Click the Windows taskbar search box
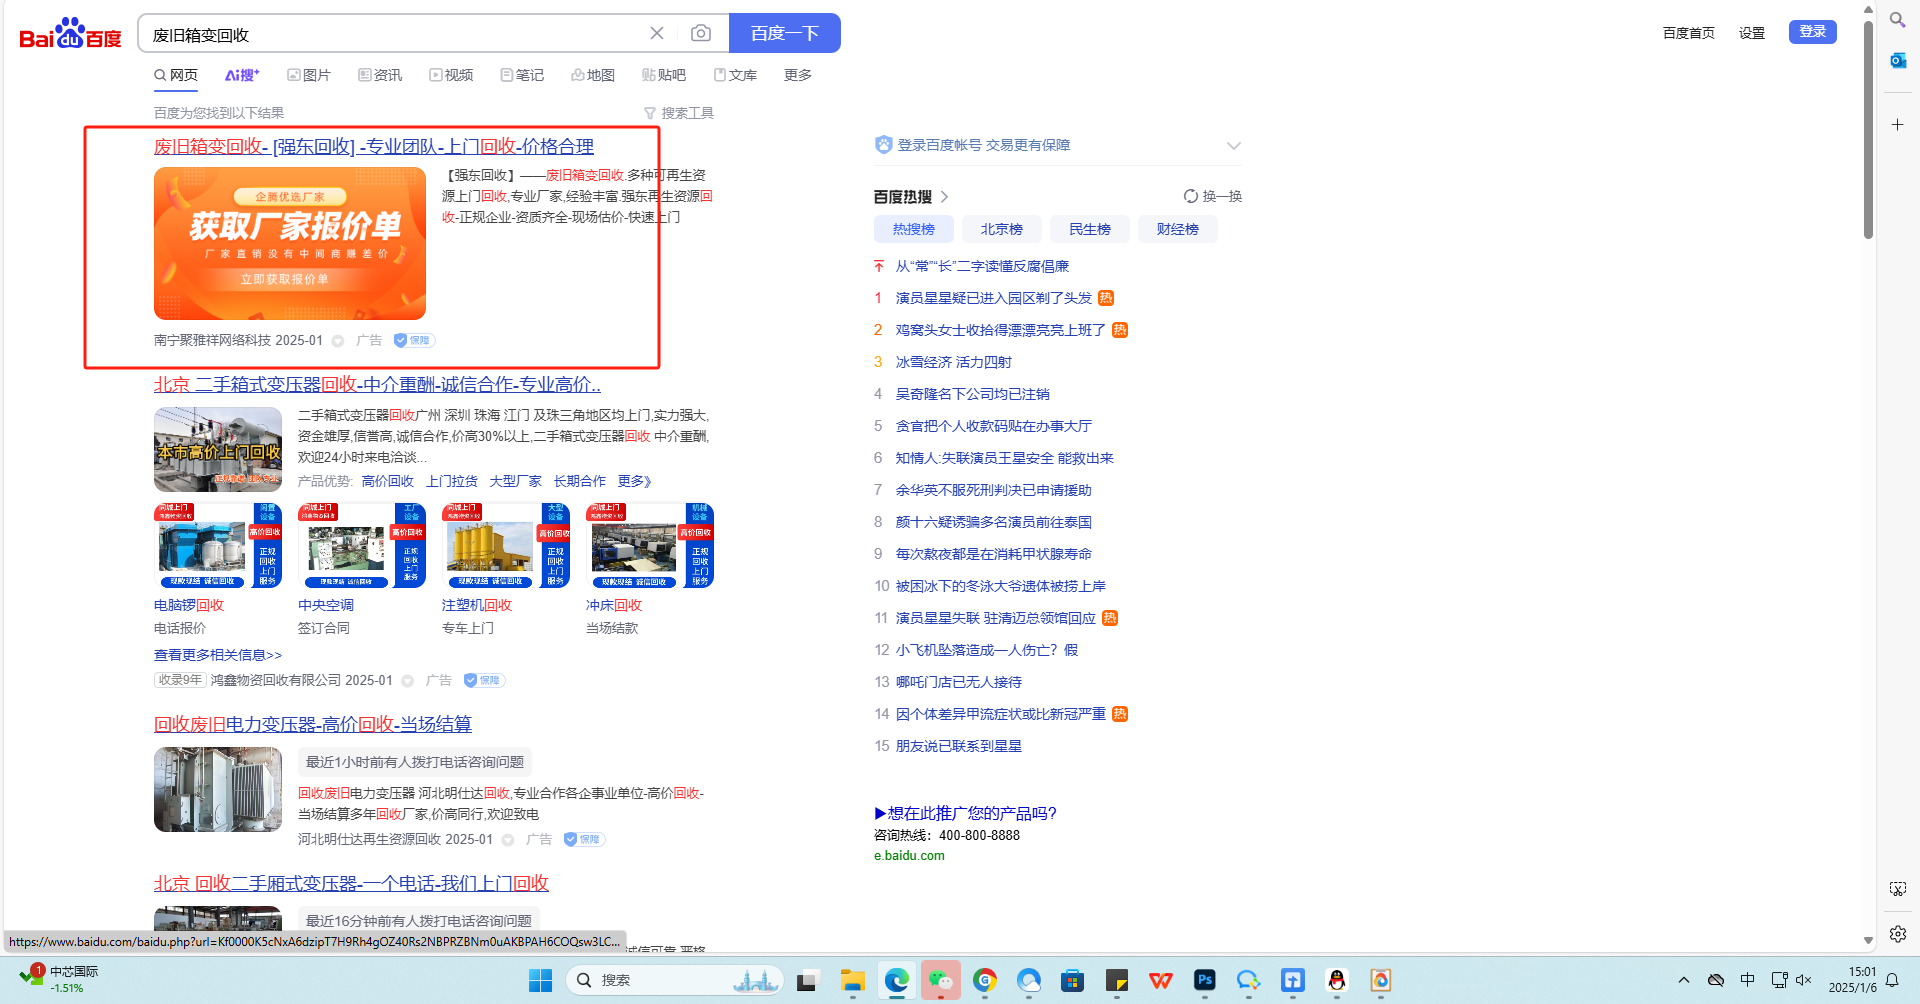1920x1004 pixels. click(x=673, y=980)
